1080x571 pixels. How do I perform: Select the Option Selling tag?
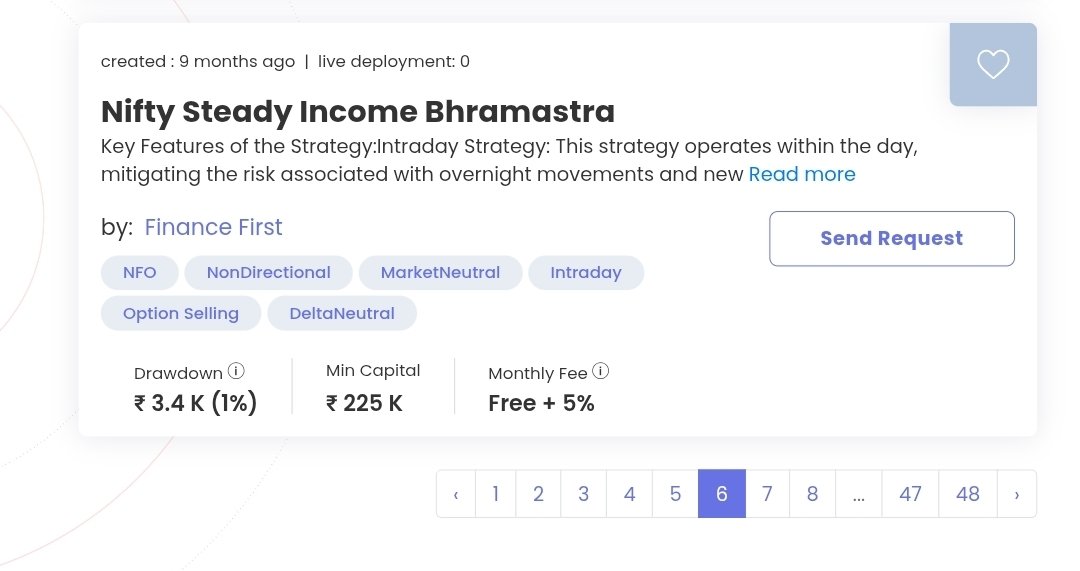181,313
